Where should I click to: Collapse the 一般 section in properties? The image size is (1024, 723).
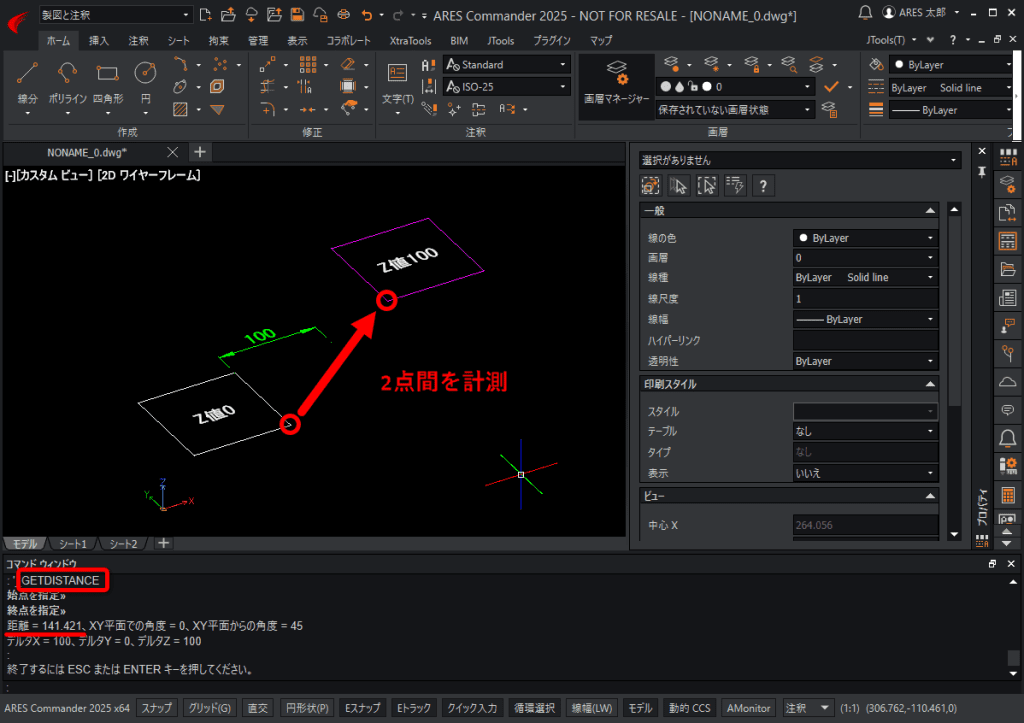coord(930,211)
